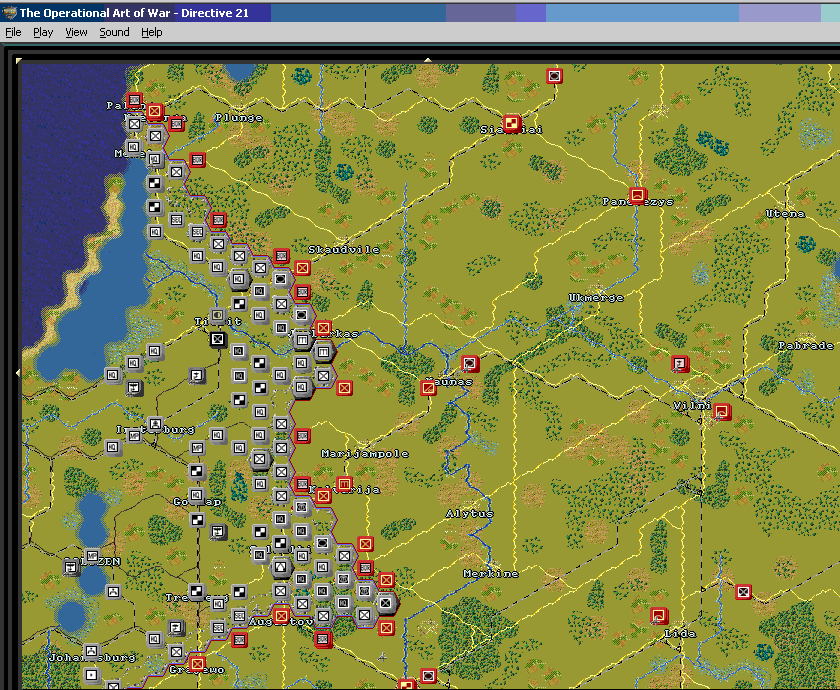Select red artillery unit at Kalvarija
840x690 pixels.
(344, 484)
